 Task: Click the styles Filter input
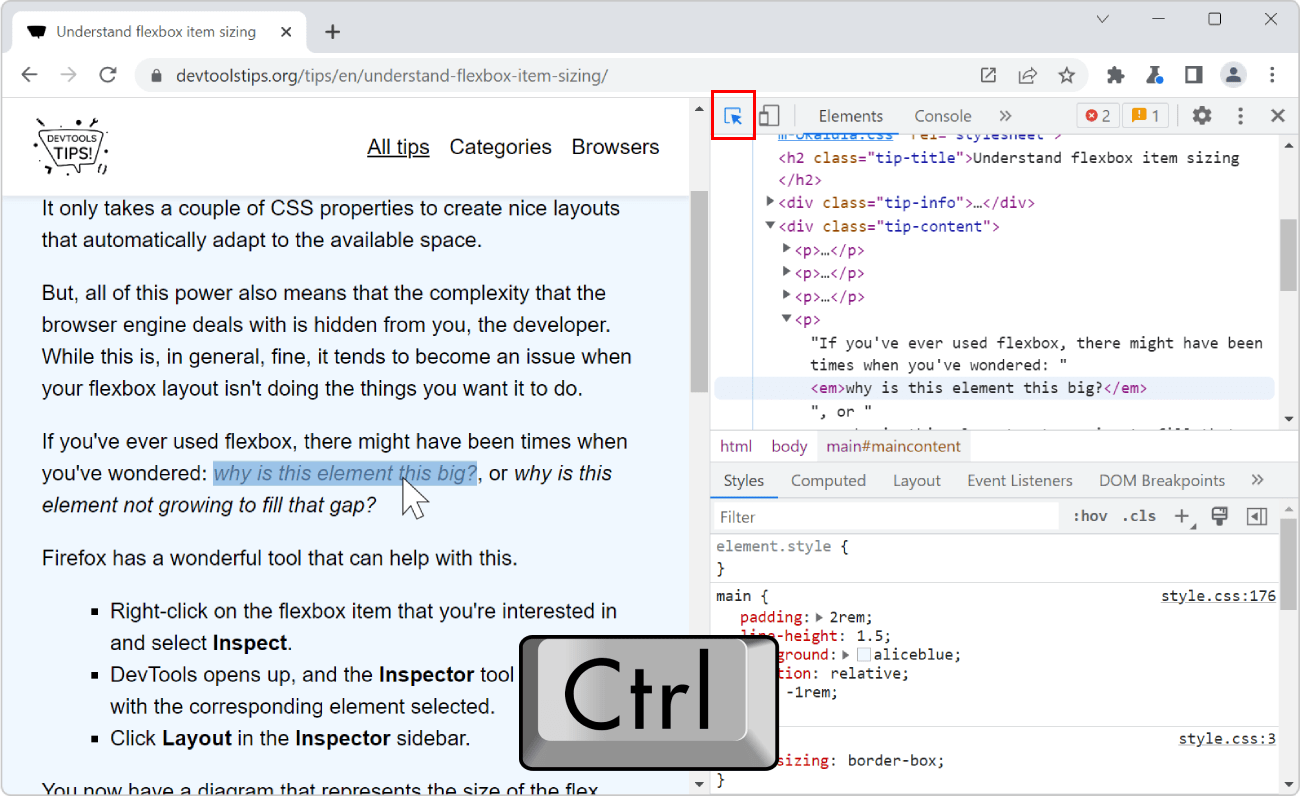click(x=886, y=516)
